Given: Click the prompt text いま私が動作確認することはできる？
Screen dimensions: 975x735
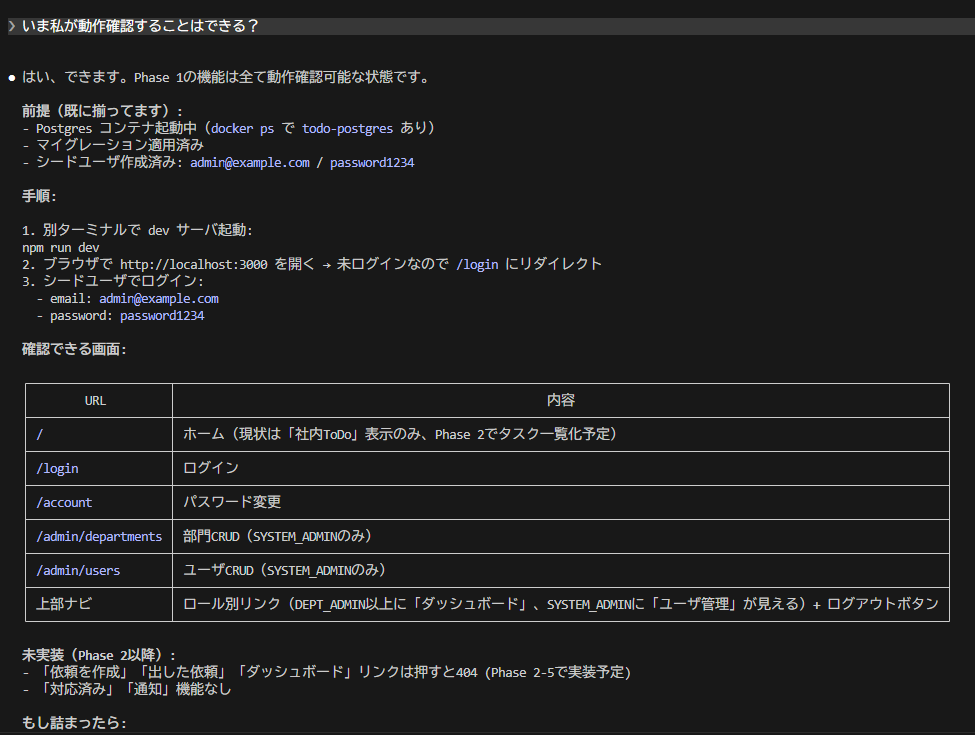Looking at the screenshot, I should pos(140,26).
